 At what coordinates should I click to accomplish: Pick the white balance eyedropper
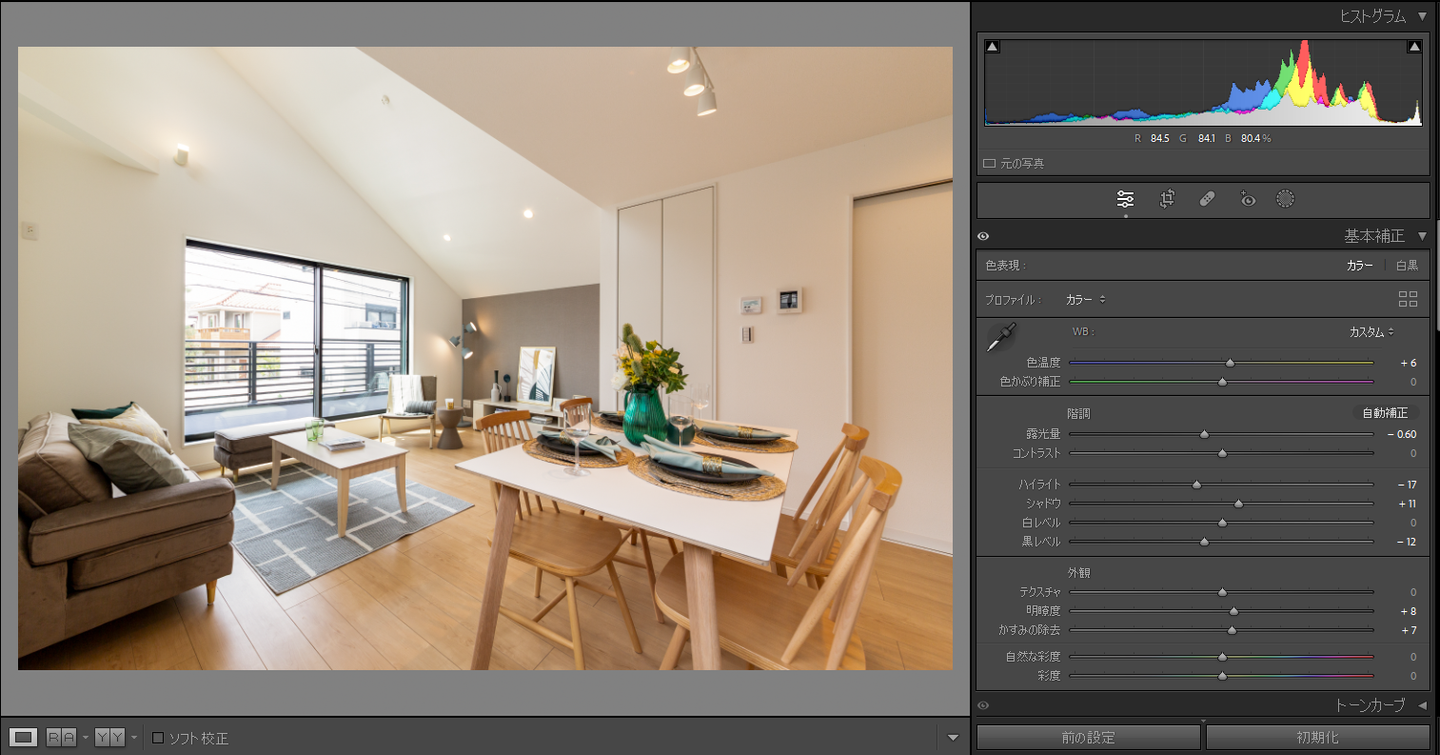[1001, 337]
